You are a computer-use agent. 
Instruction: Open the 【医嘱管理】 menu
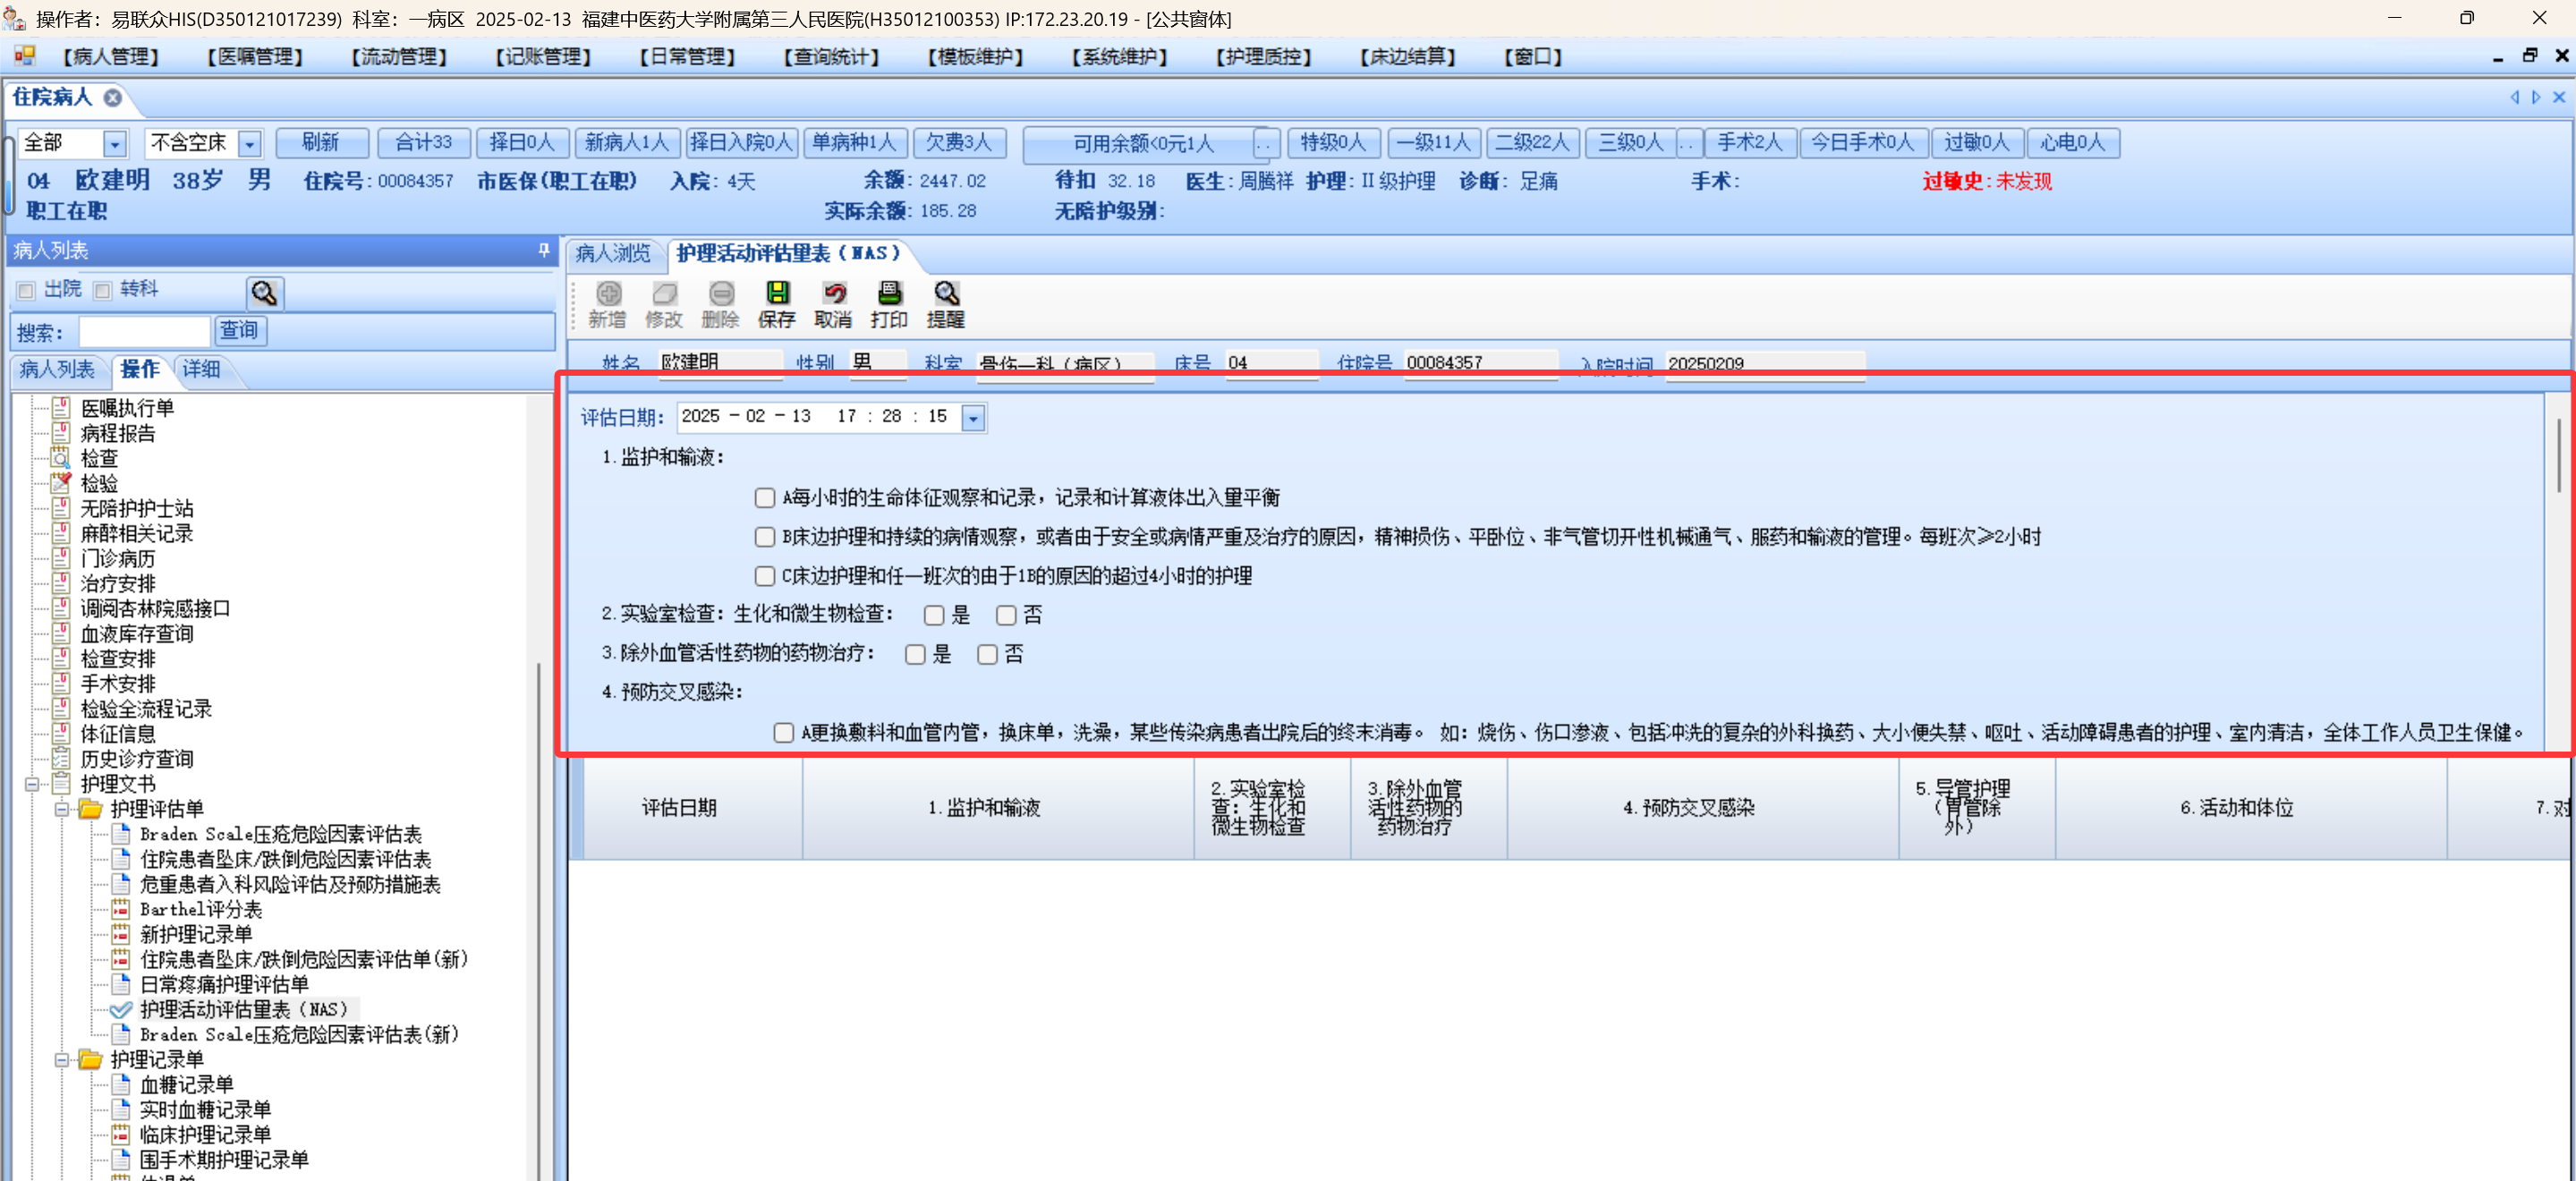point(254,57)
